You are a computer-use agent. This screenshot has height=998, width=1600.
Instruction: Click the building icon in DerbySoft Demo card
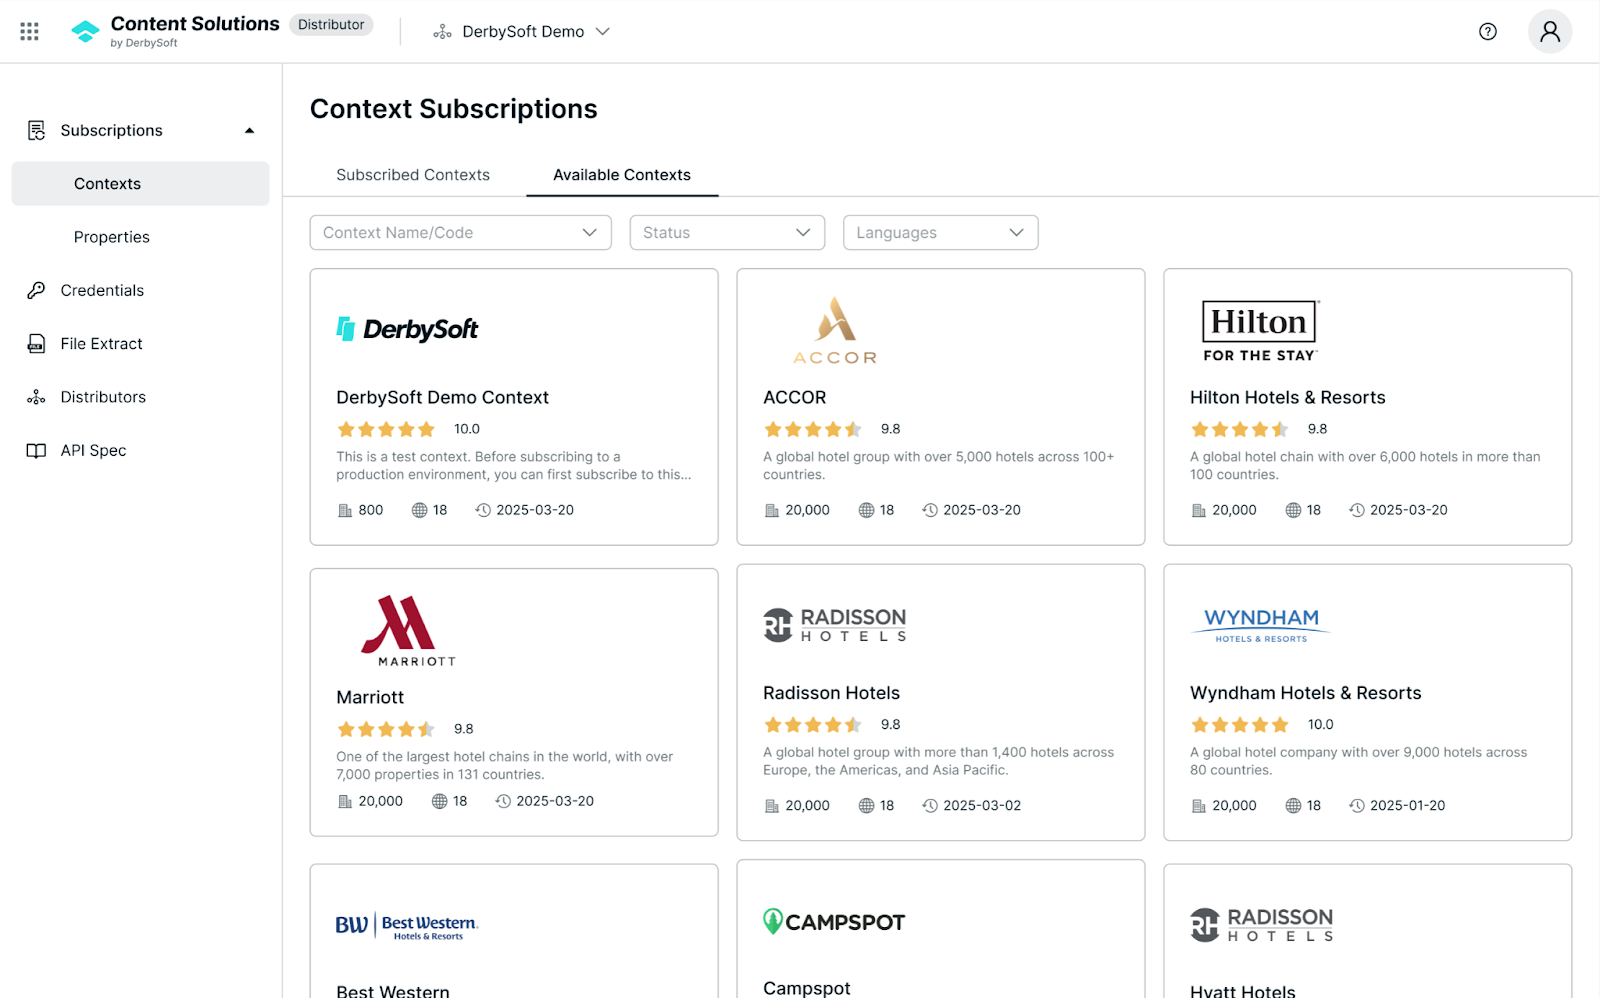pos(345,511)
